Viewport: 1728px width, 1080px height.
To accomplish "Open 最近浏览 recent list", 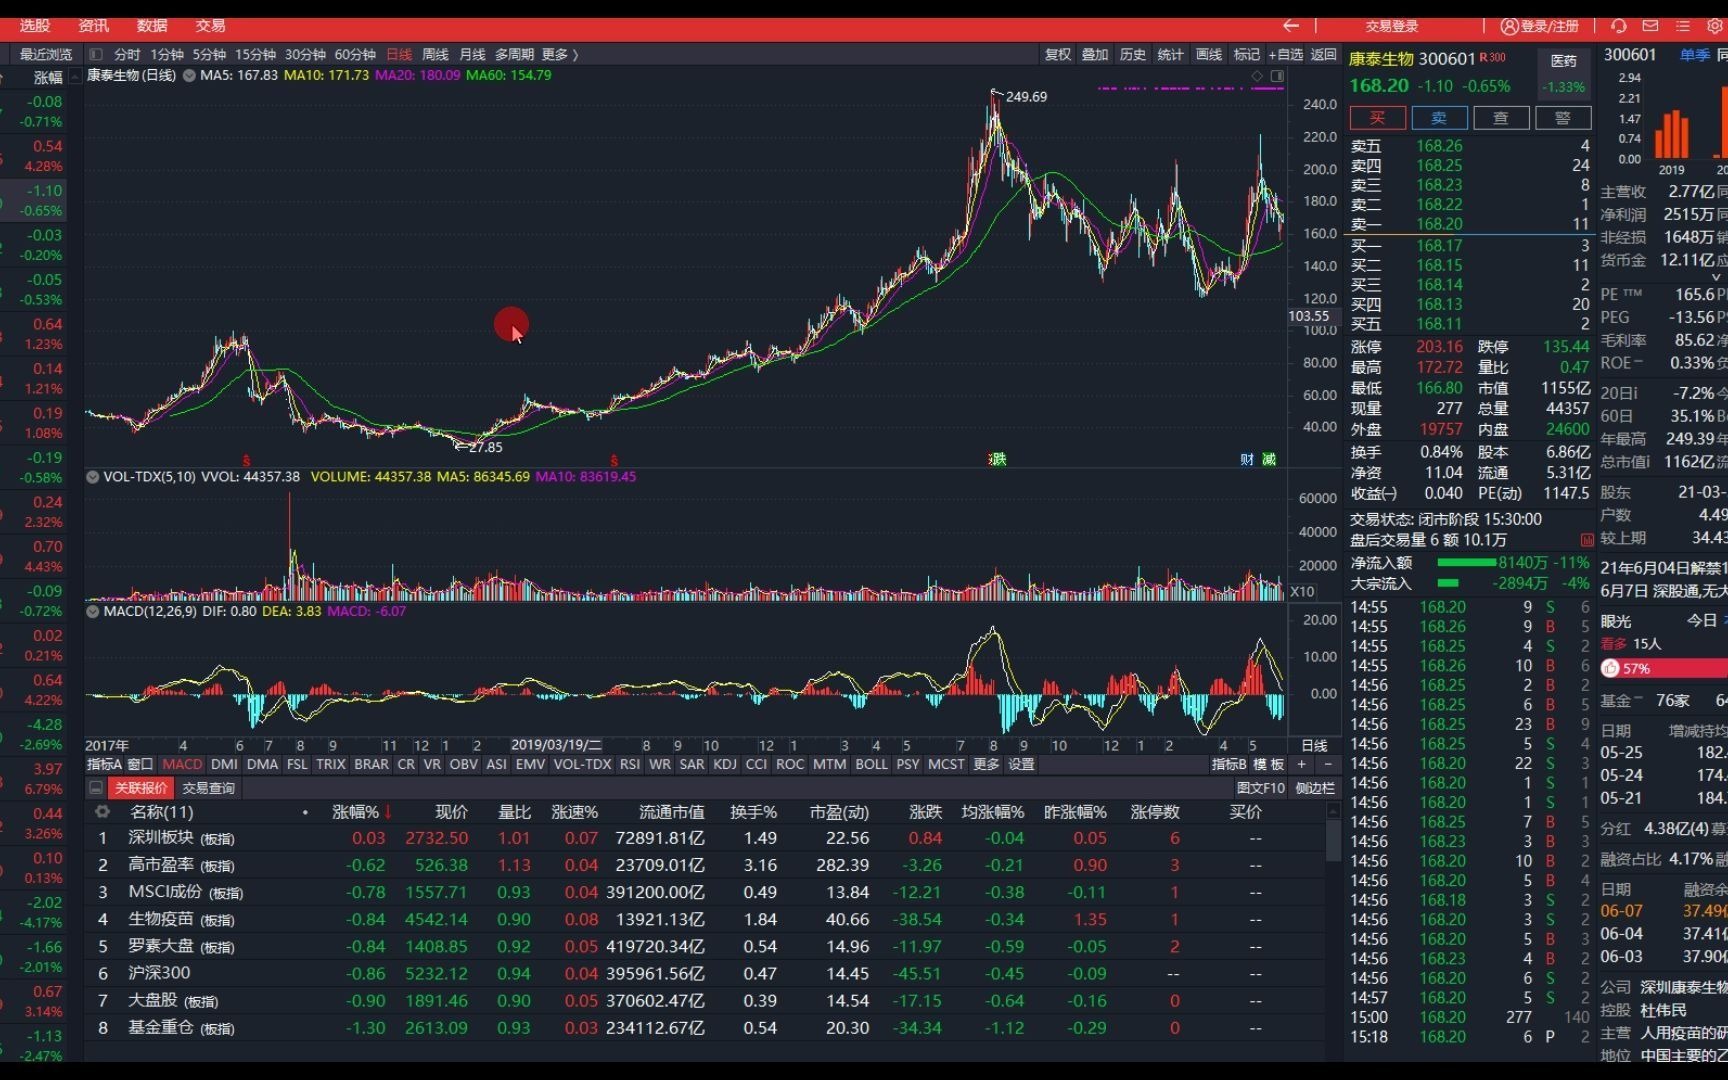I will [46, 54].
